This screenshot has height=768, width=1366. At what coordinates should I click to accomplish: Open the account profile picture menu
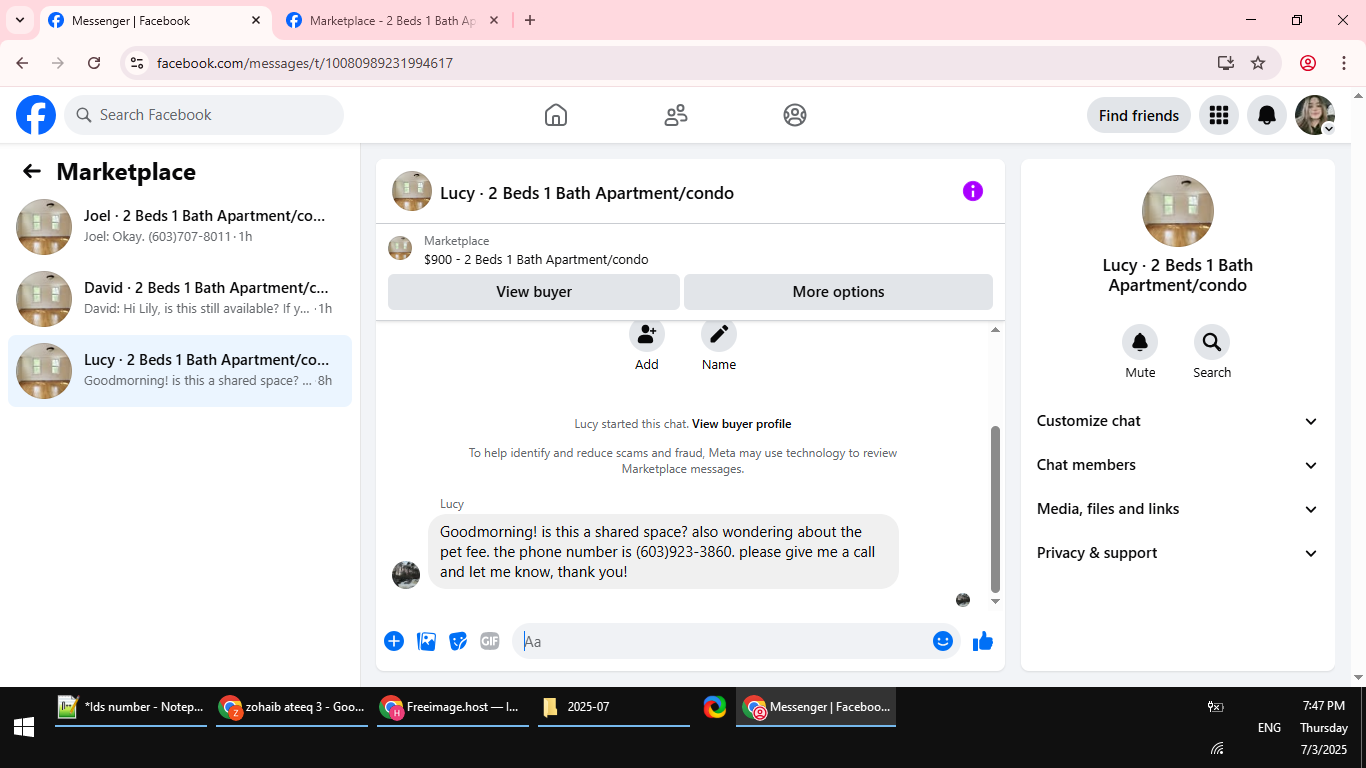click(x=1315, y=115)
